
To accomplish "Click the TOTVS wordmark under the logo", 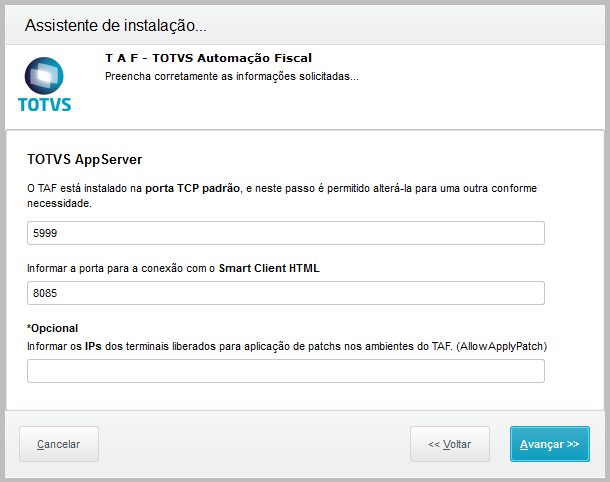I will (45, 103).
